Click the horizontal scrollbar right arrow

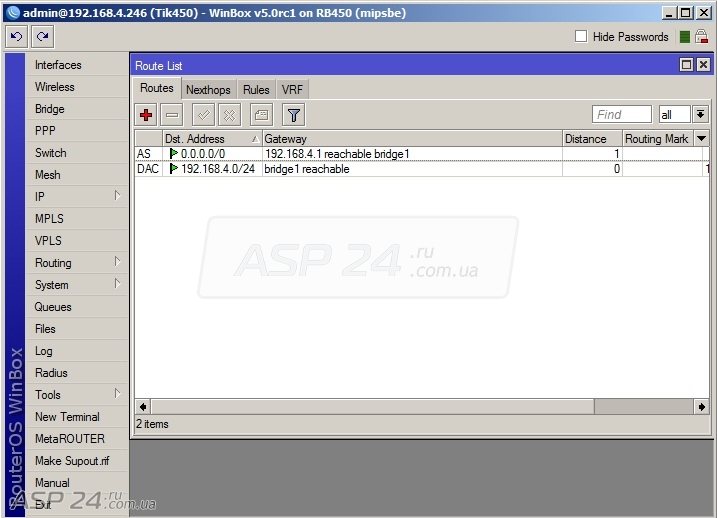coord(701,406)
